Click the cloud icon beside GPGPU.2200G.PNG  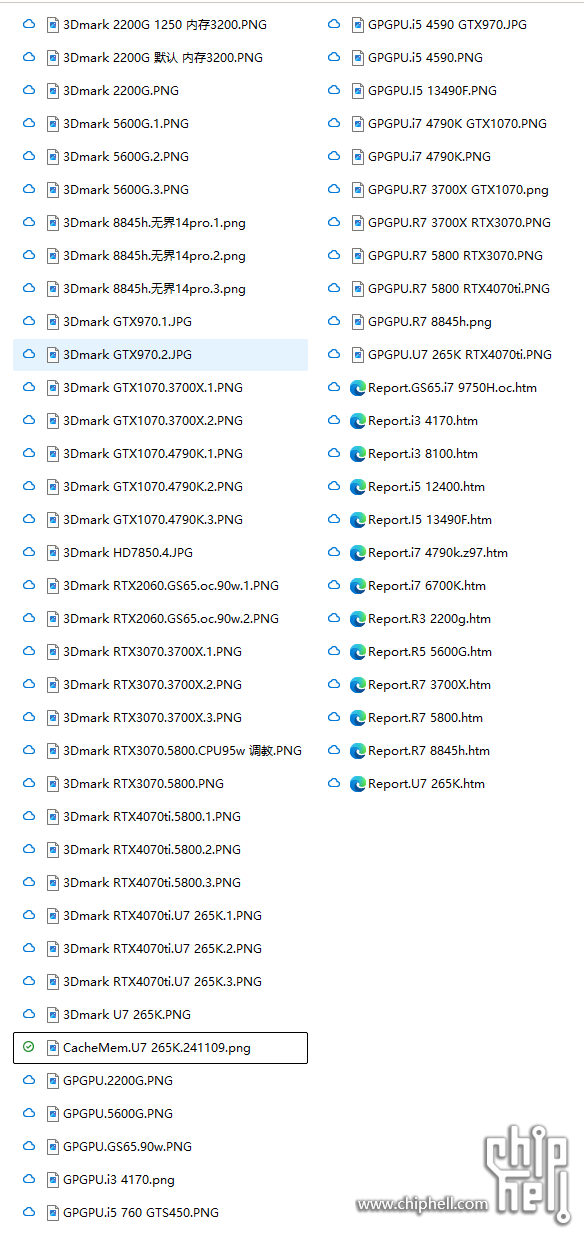(29, 1081)
